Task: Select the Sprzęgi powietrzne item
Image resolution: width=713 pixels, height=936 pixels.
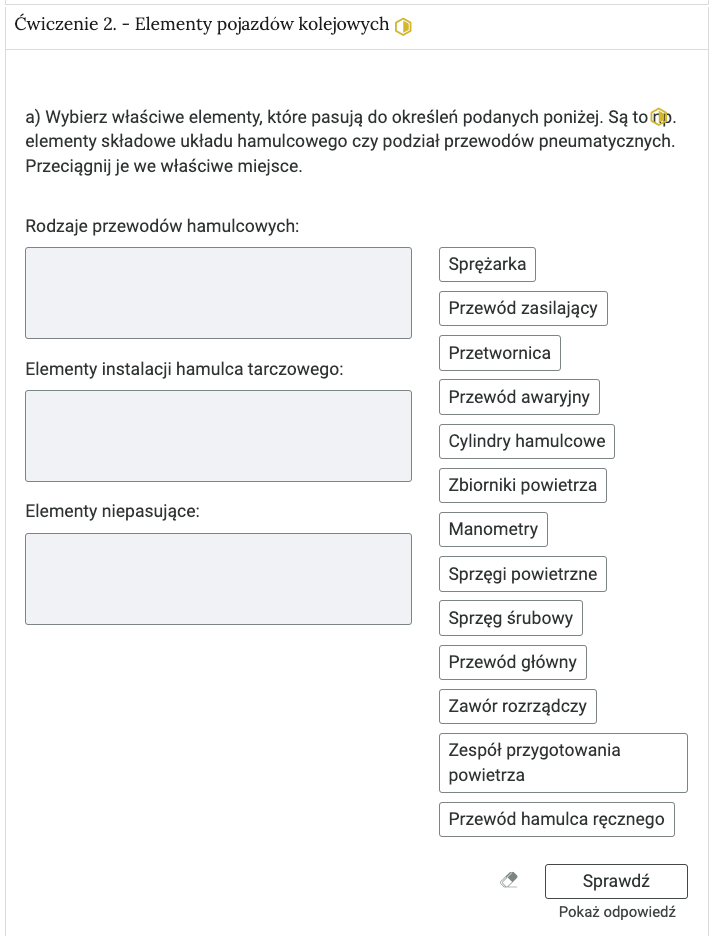Action: point(523,574)
